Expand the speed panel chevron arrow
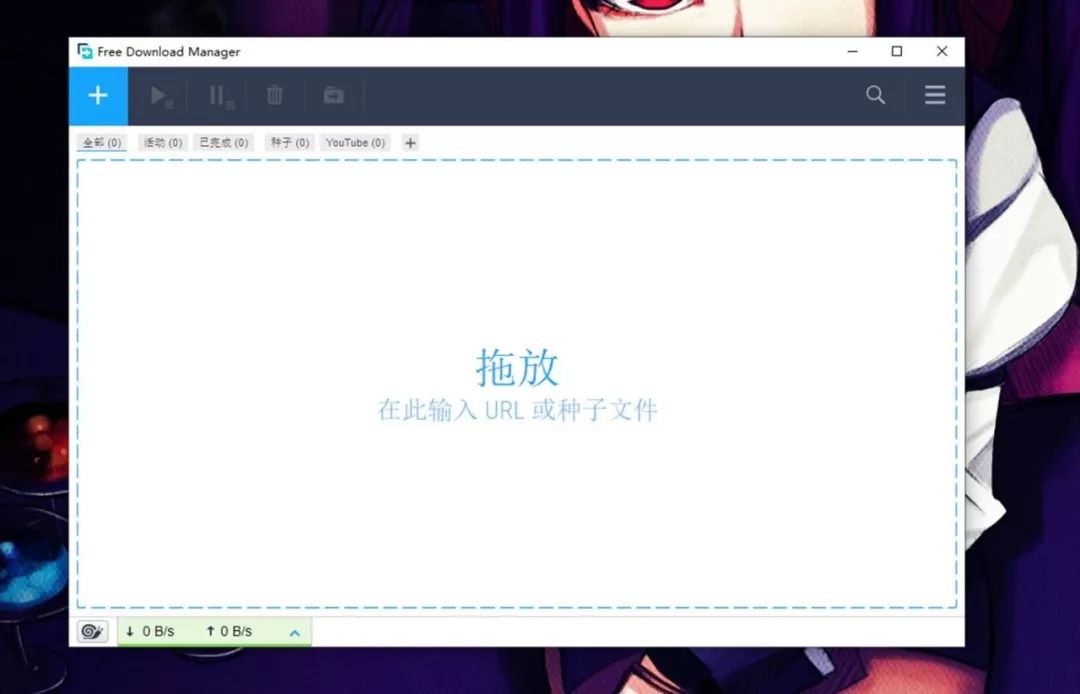 point(294,632)
